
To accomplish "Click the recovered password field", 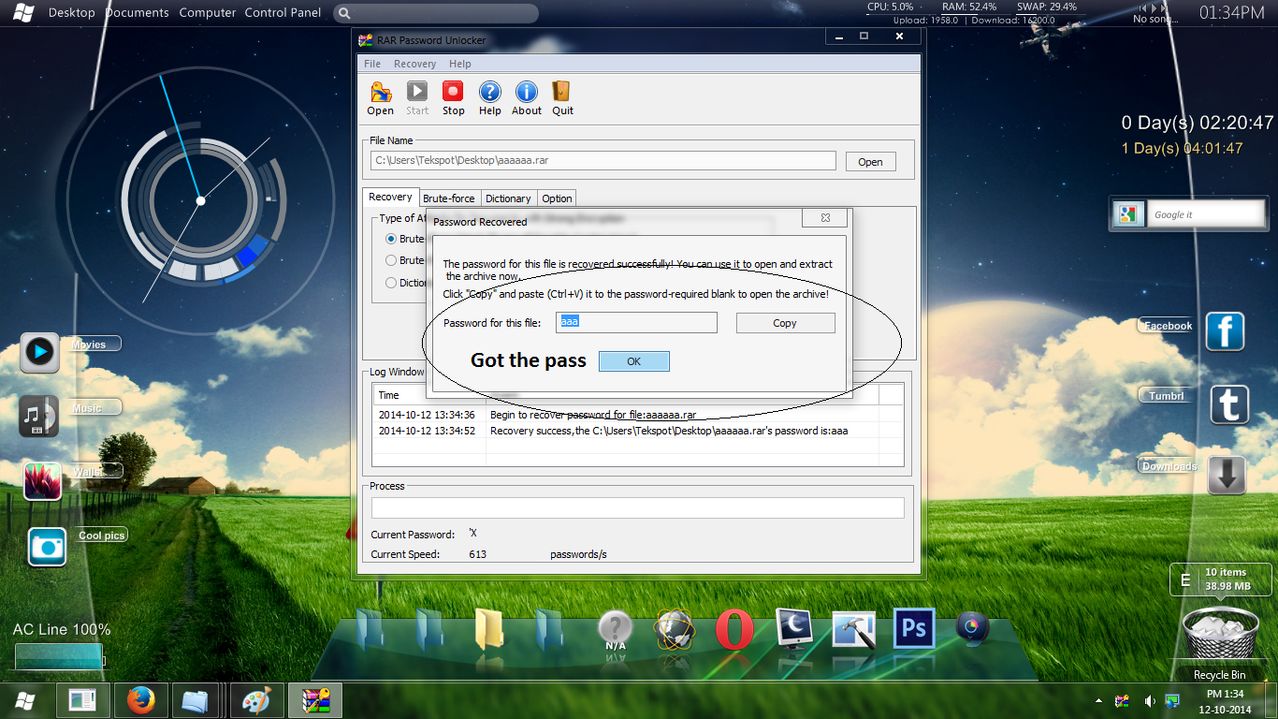I will (637, 322).
